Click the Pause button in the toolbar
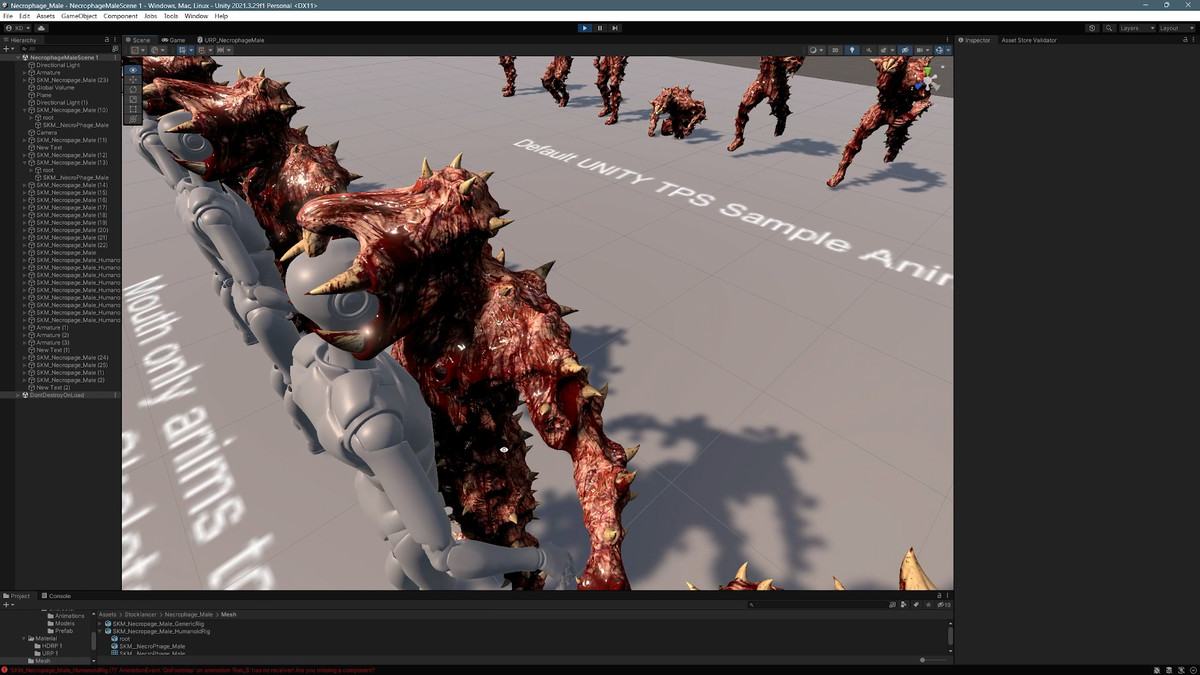The image size is (1200, 675). click(600, 28)
